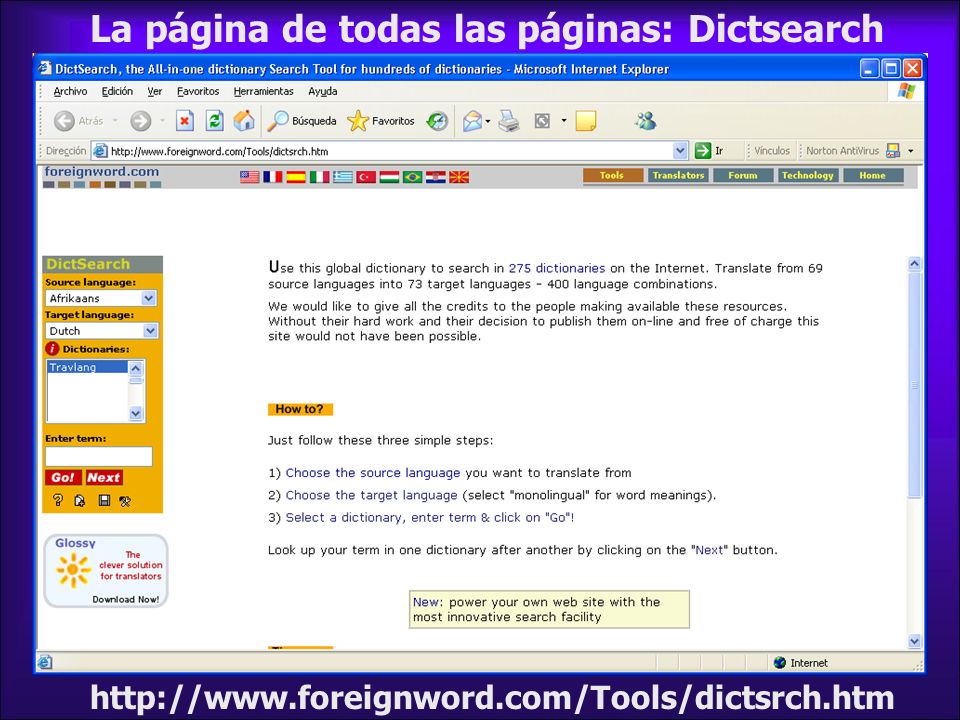This screenshot has width=960, height=720.
Task: Open the Edición menu
Action: (x=117, y=91)
